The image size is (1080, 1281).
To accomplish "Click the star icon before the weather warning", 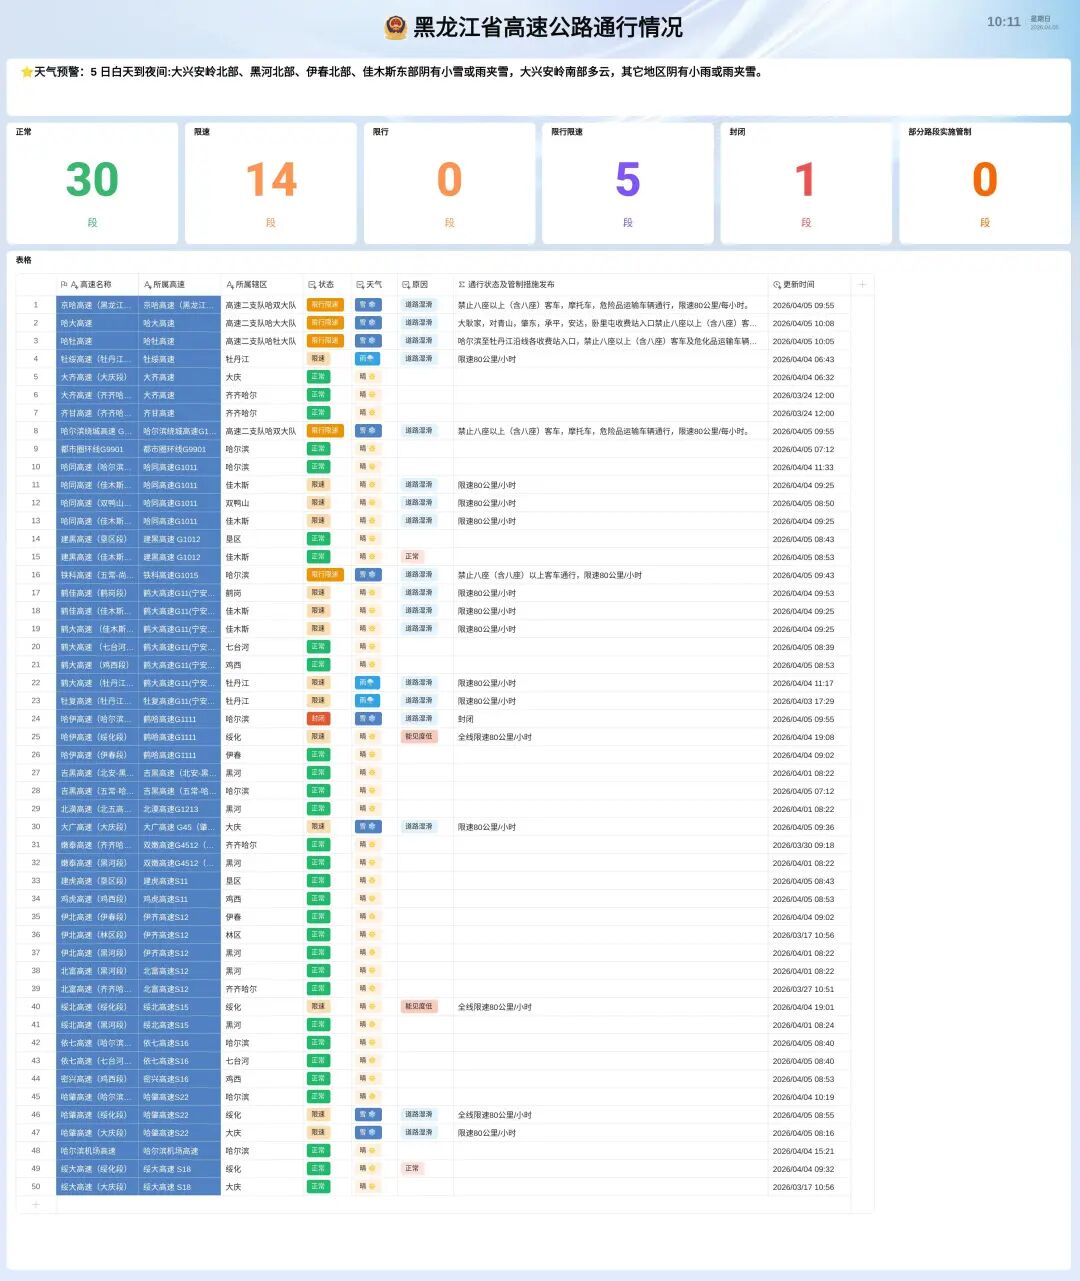I will [x=27, y=72].
